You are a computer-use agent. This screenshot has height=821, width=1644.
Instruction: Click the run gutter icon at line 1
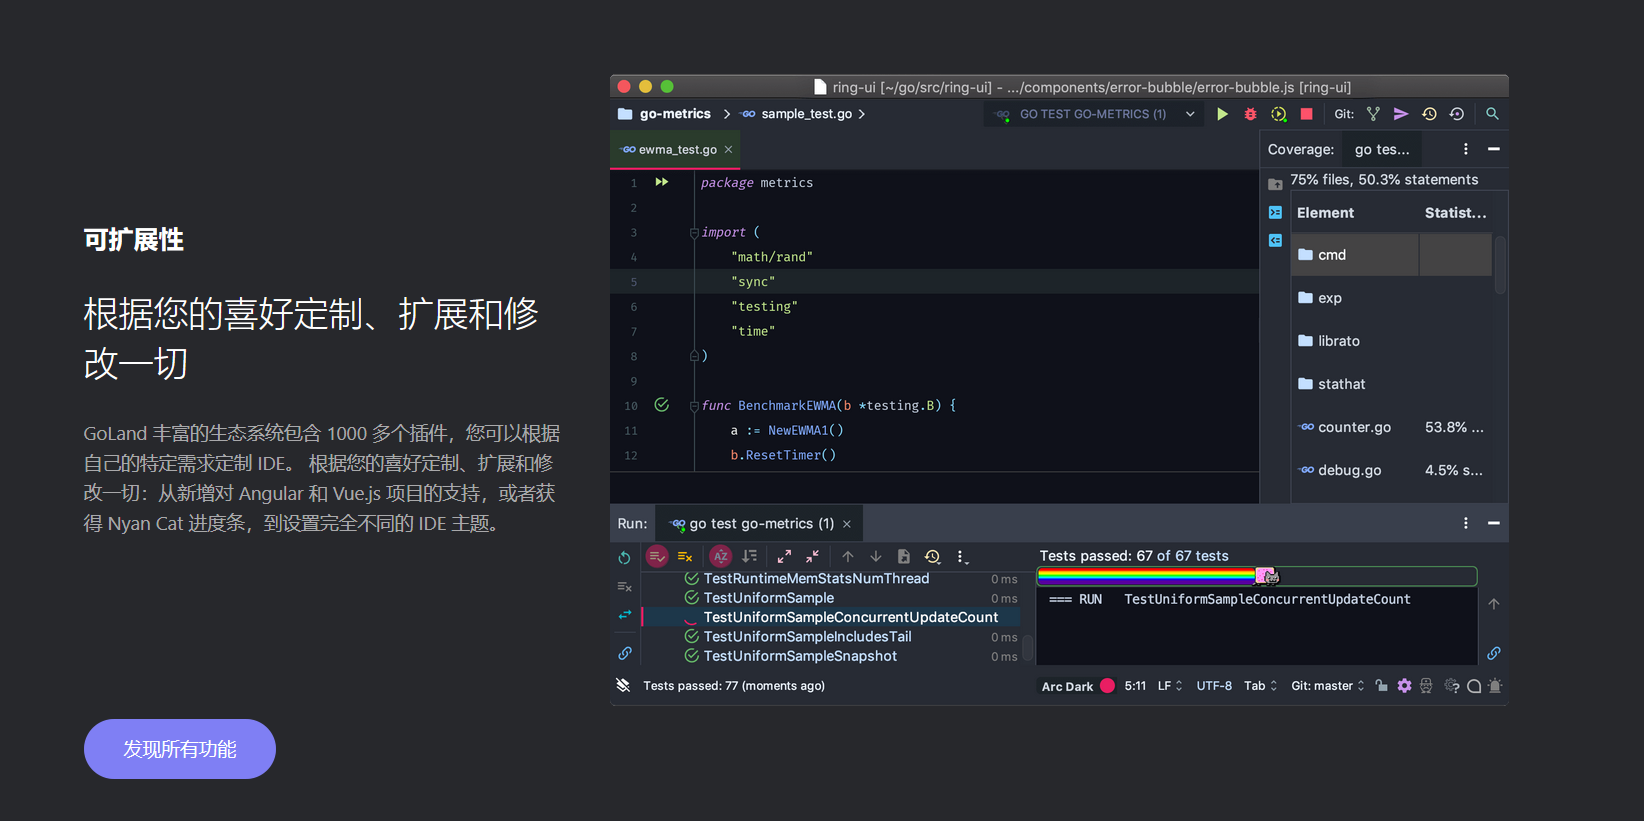pyautogui.click(x=662, y=182)
